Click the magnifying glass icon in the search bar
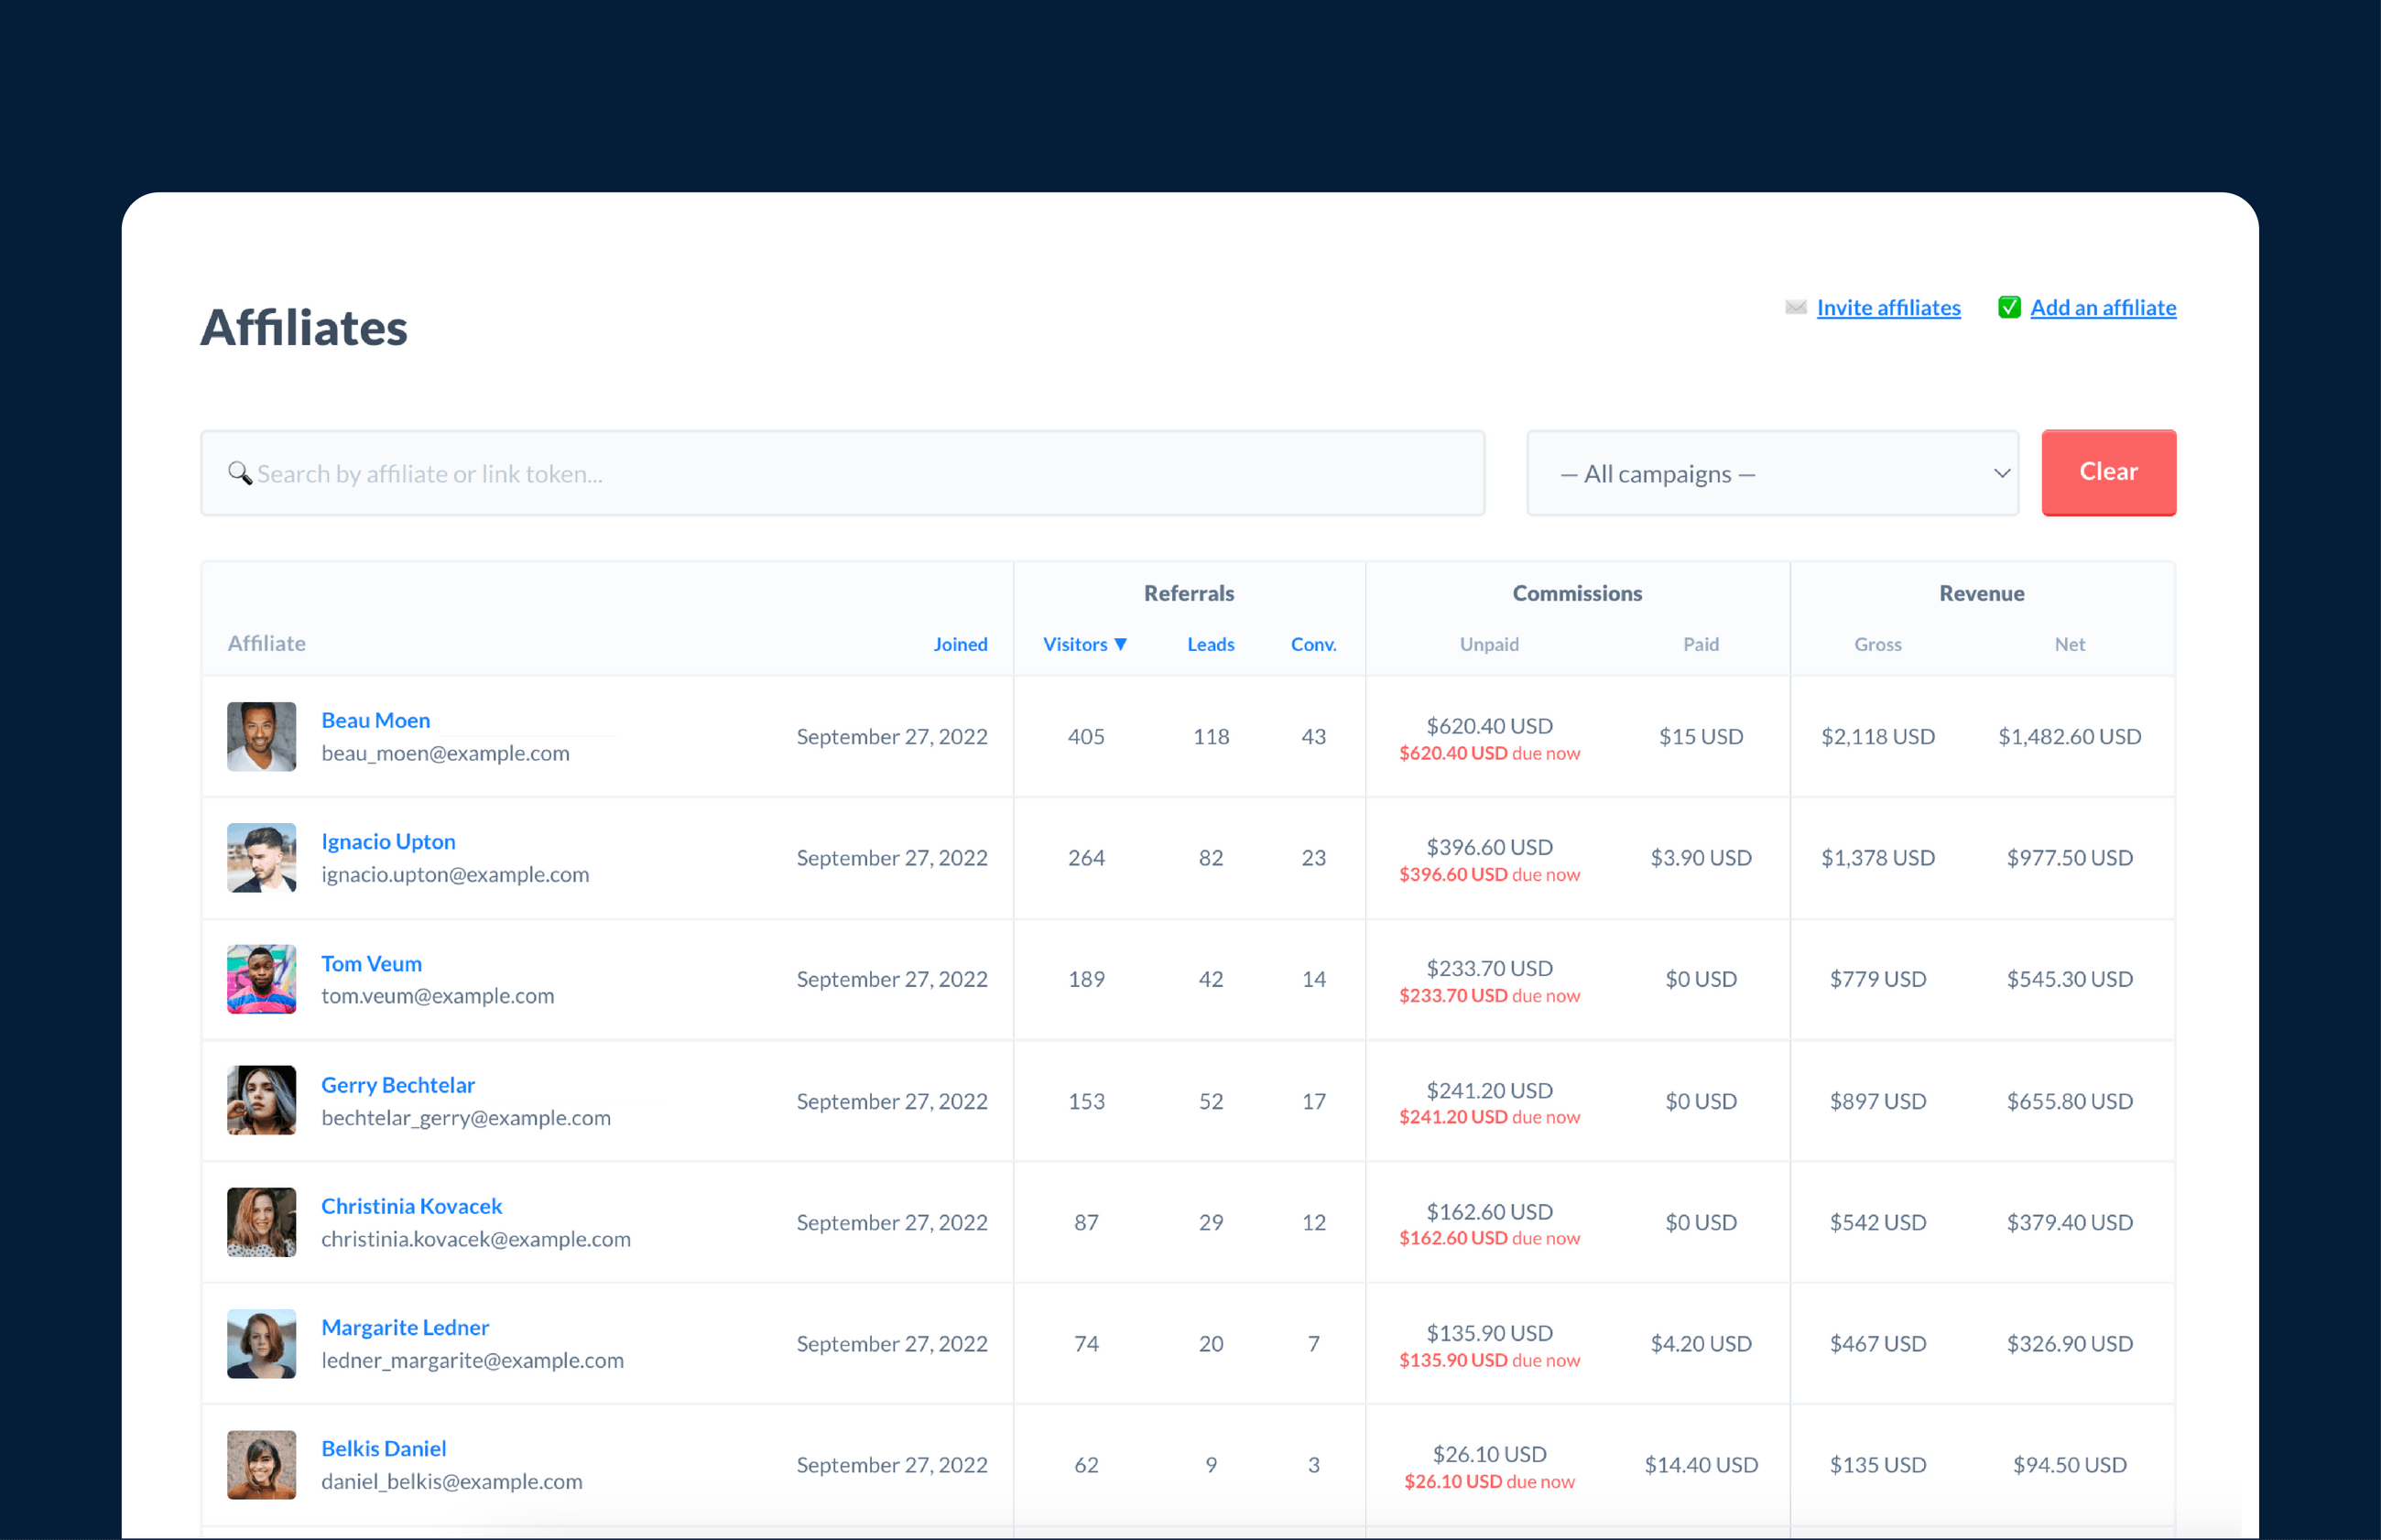 click(x=240, y=473)
